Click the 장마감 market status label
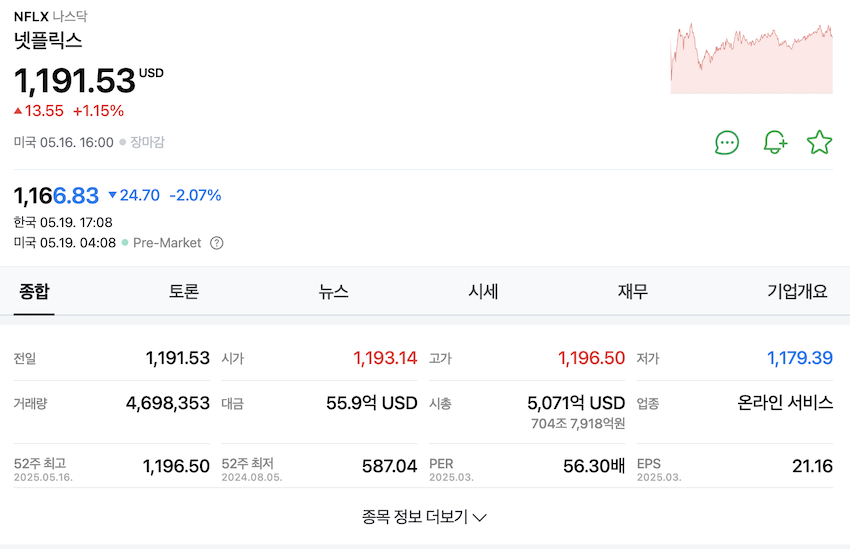The width and height of the screenshot is (850, 549). [147, 142]
